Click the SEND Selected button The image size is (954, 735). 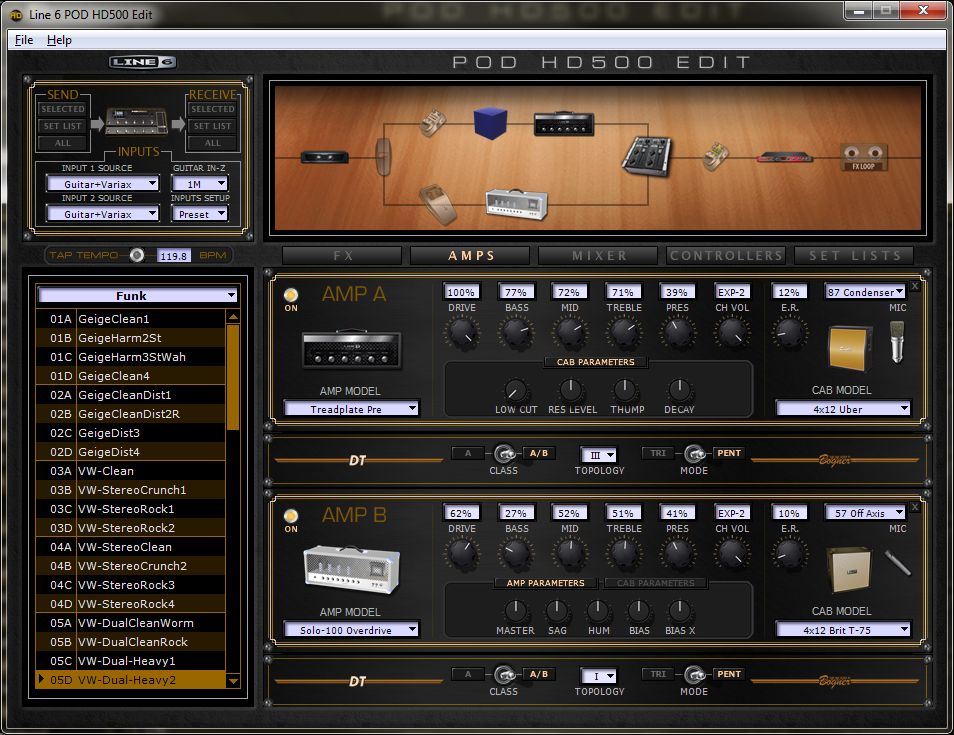pyautogui.click(x=63, y=109)
